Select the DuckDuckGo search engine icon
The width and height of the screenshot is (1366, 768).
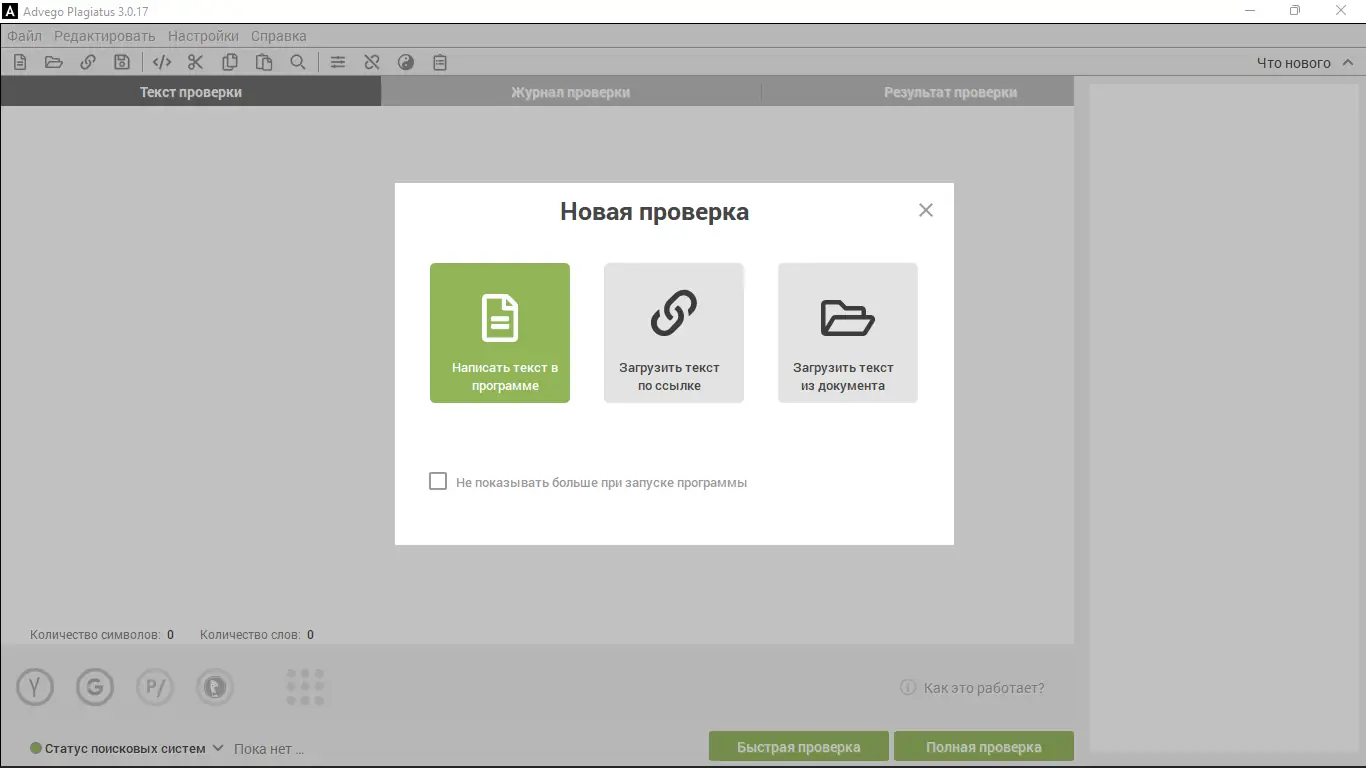point(215,687)
